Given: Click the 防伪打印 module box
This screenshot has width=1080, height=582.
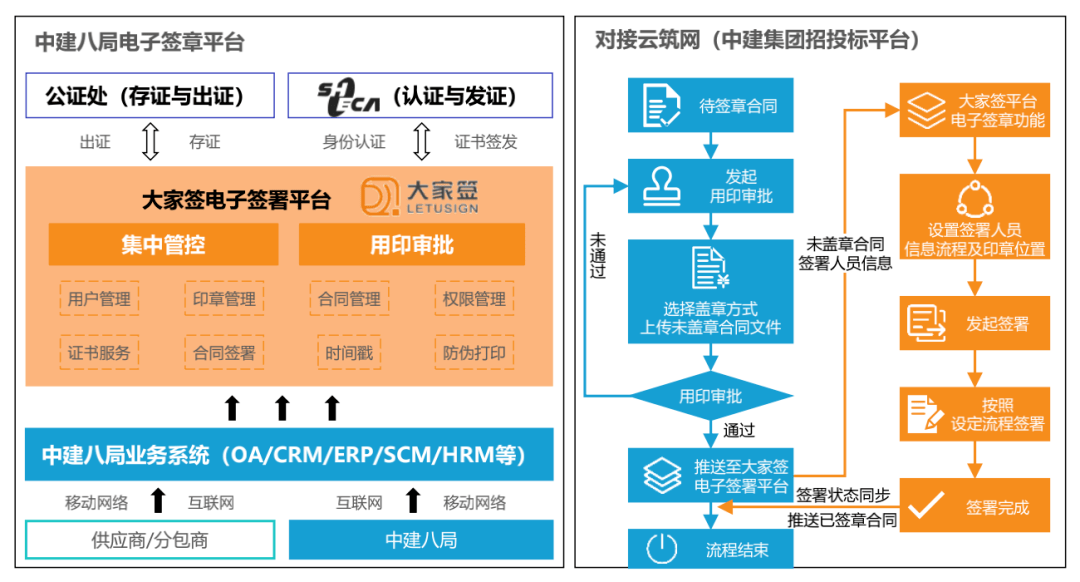Looking at the screenshot, I should pyautogui.click(x=474, y=353).
